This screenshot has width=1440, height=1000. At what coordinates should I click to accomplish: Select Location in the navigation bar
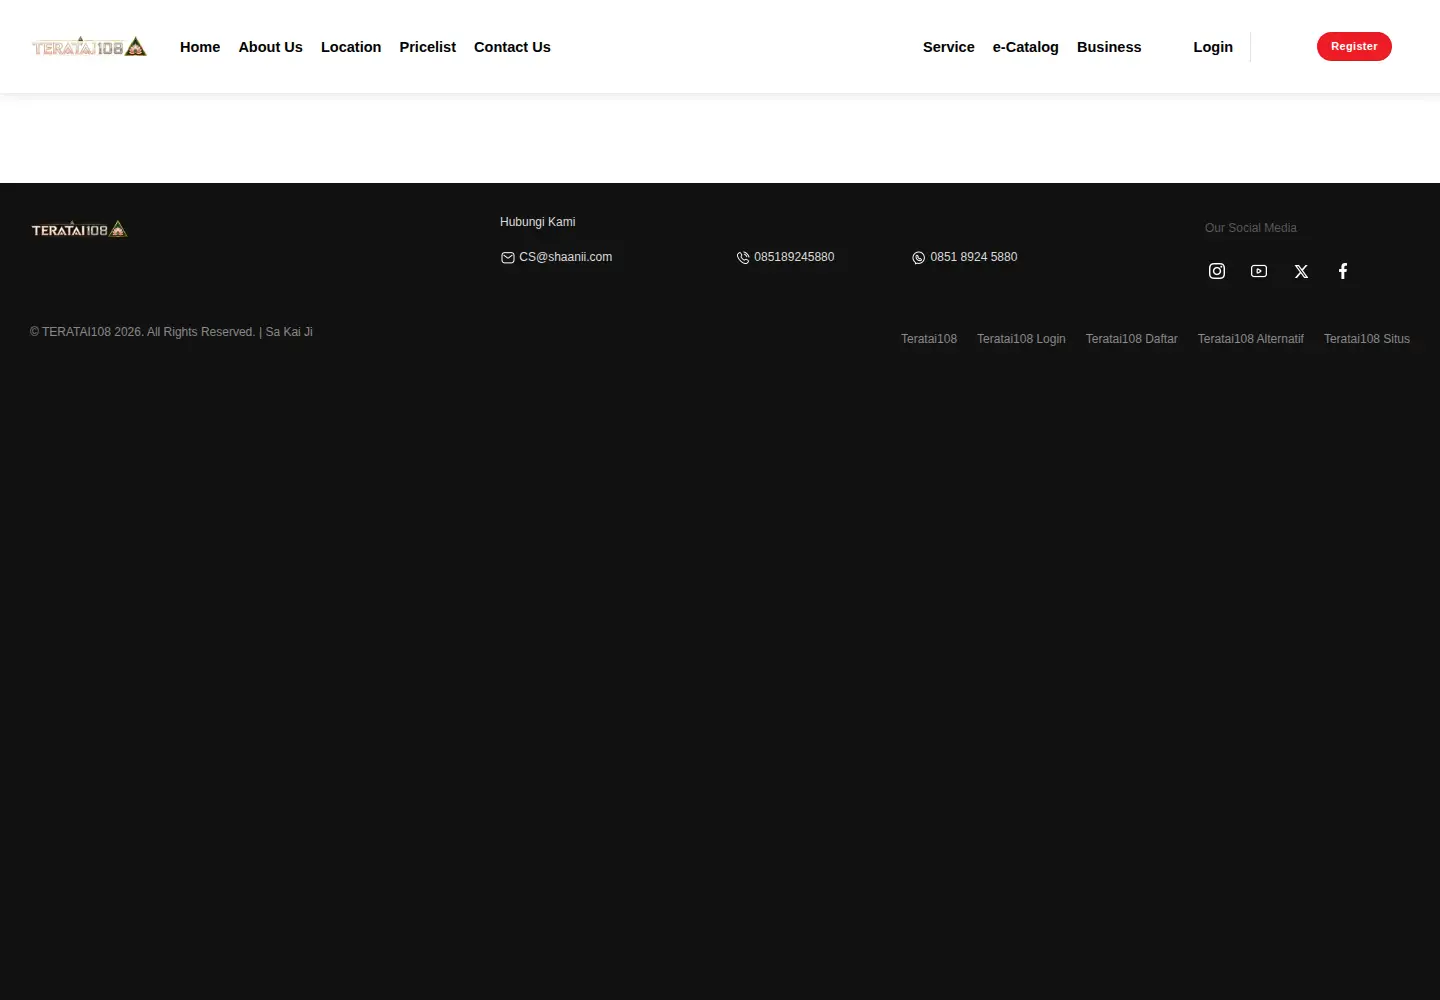coord(351,47)
